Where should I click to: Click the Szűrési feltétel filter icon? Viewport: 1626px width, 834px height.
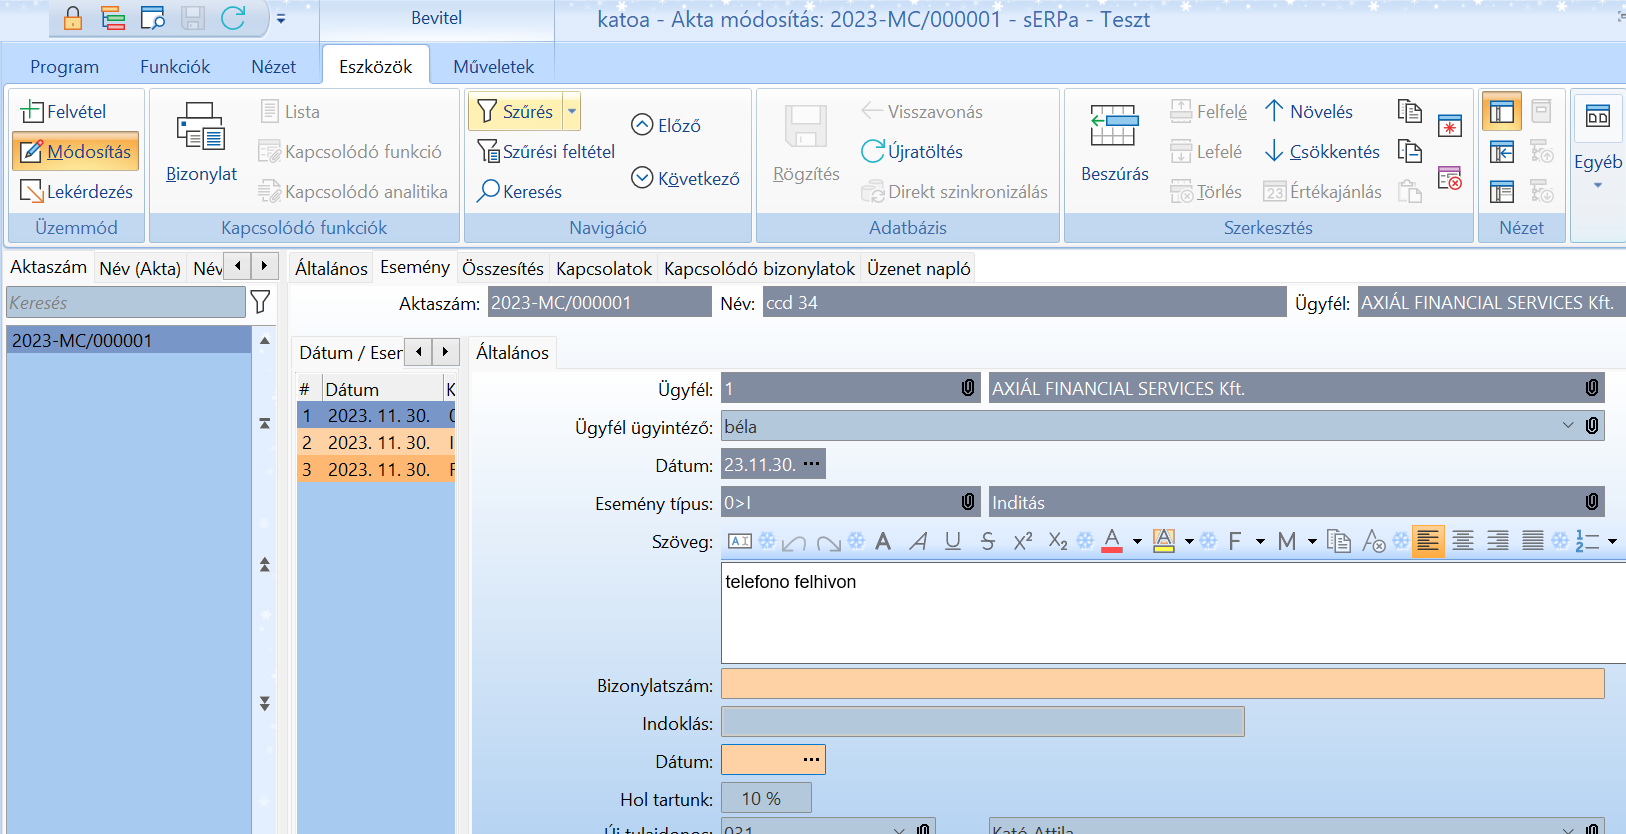click(x=487, y=151)
